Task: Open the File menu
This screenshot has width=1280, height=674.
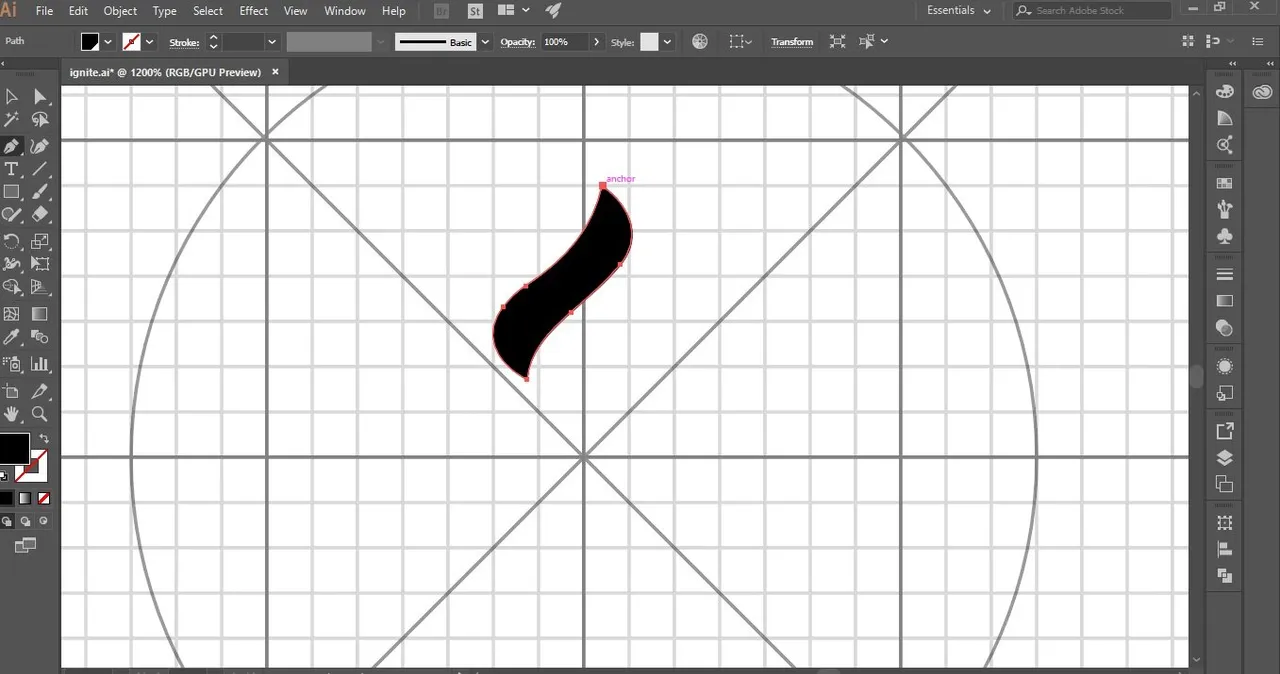Action: [44, 11]
